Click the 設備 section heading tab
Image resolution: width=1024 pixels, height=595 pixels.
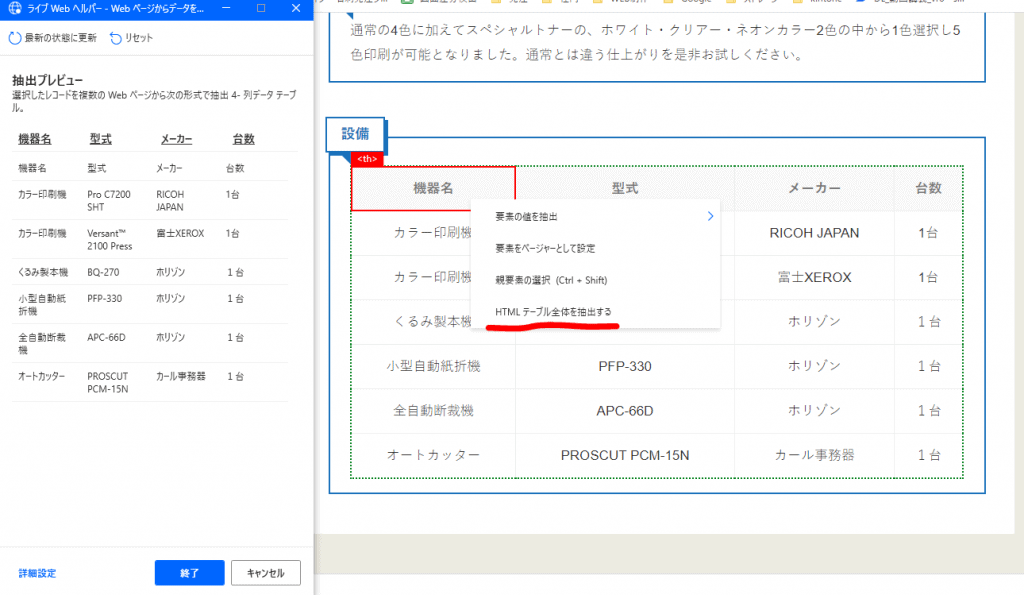tap(355, 133)
